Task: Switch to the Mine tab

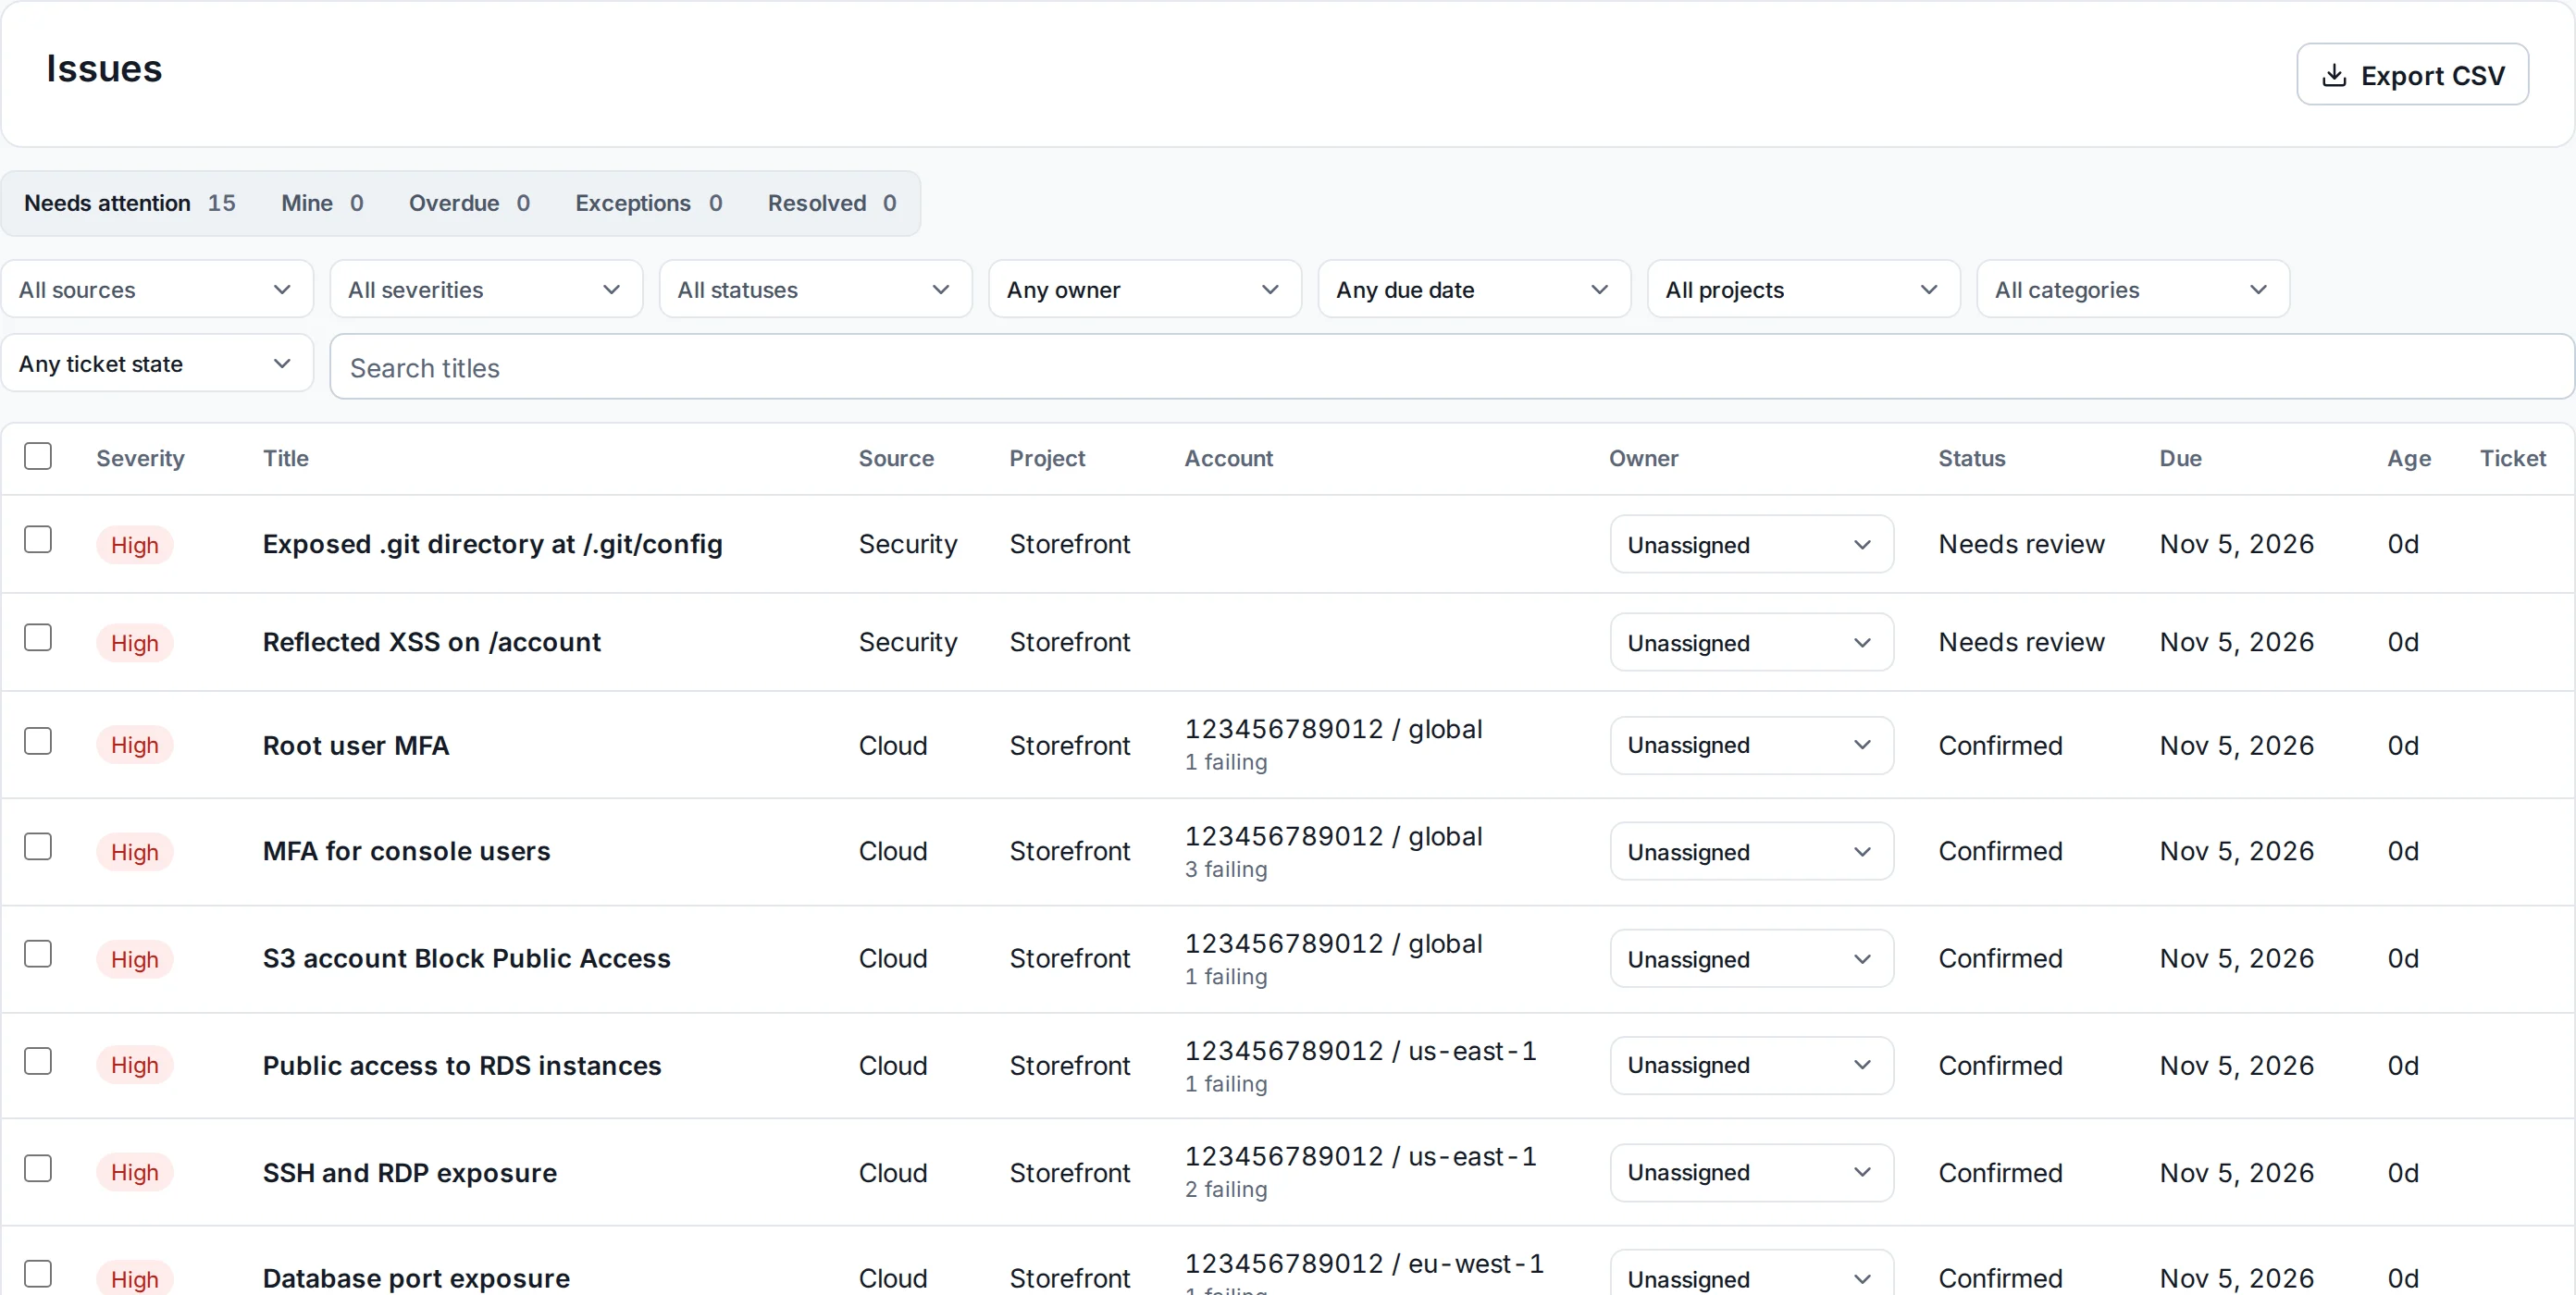Action: pos(322,203)
